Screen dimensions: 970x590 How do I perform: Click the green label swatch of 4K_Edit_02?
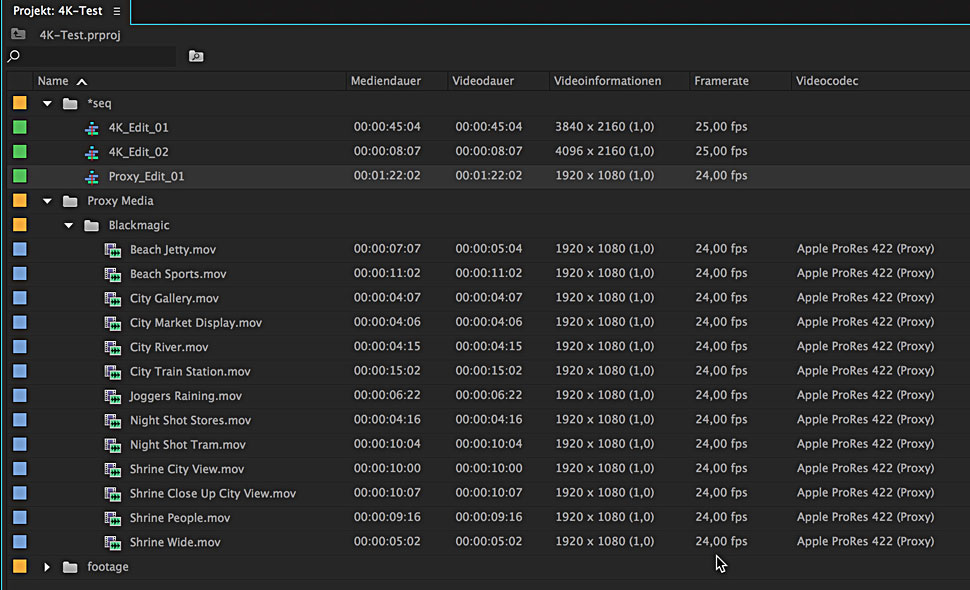(x=20, y=152)
